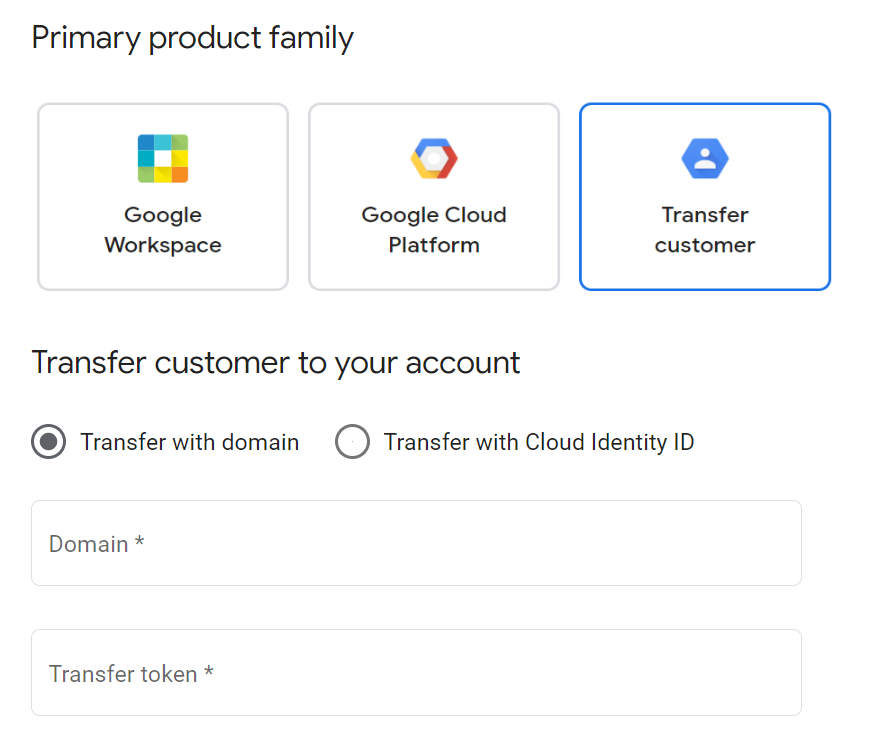Screen dimensions: 869x740
Task: Select the Transfer customer product family
Action: [x=704, y=196]
